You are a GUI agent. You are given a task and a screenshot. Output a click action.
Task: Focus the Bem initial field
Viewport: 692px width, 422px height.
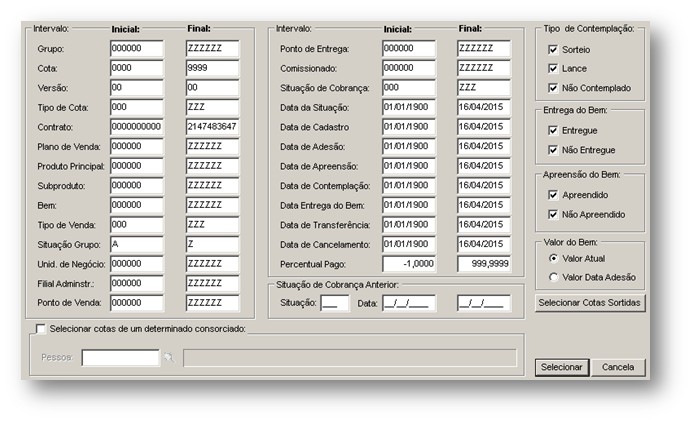point(137,205)
